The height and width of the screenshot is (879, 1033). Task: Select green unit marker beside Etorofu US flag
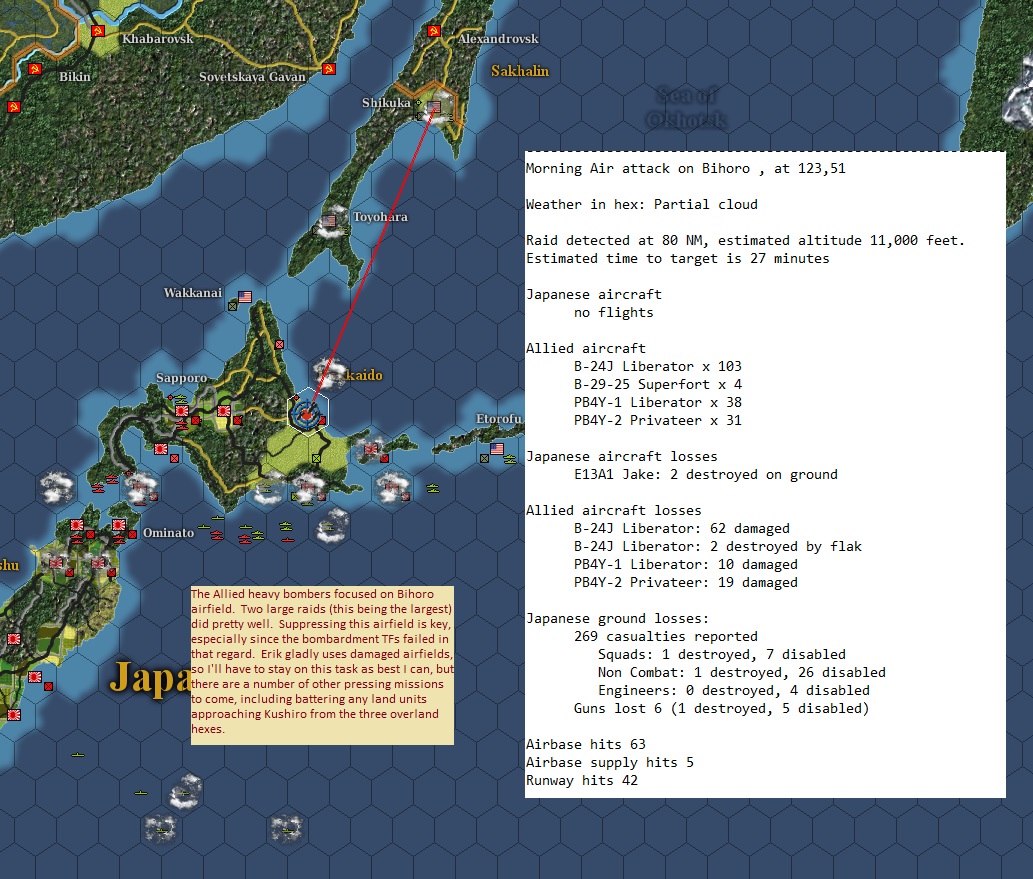(x=484, y=458)
